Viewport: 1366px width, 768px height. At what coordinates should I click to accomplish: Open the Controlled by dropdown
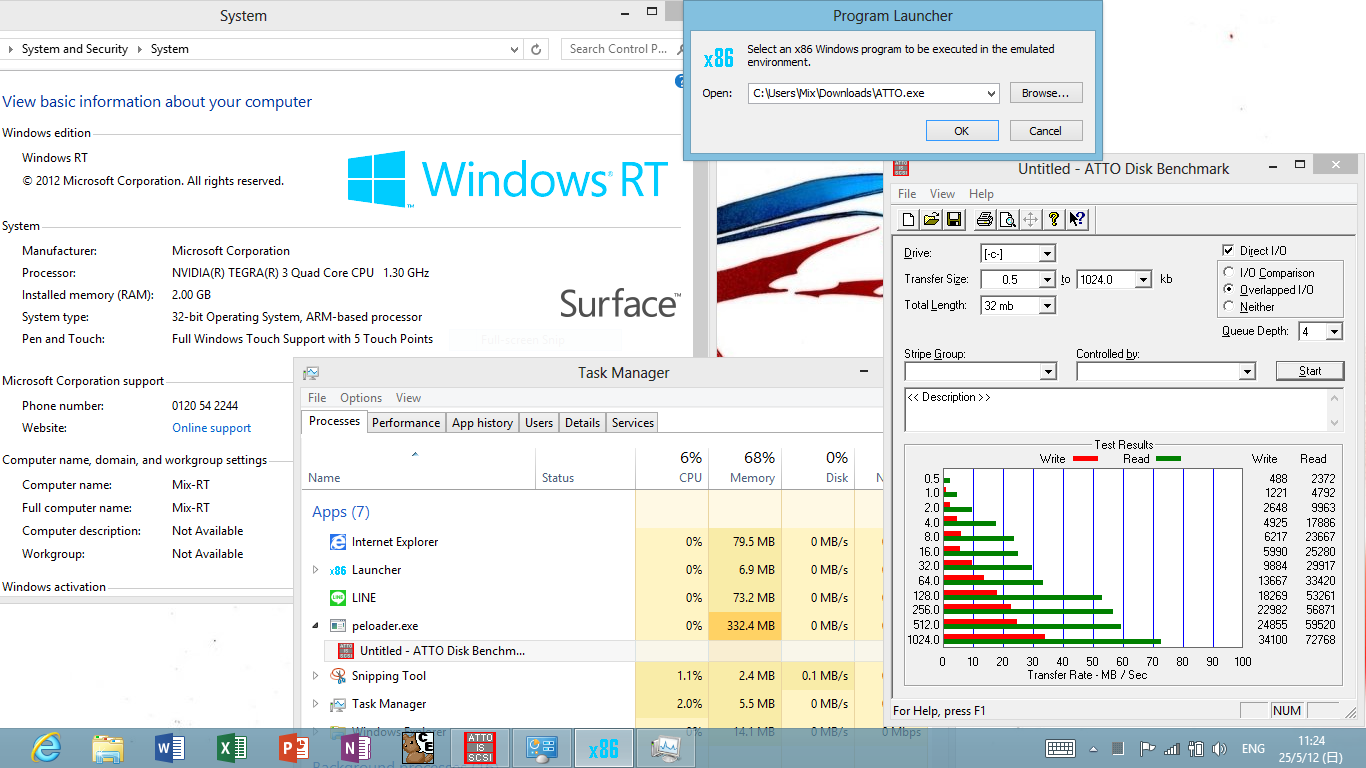click(1247, 372)
